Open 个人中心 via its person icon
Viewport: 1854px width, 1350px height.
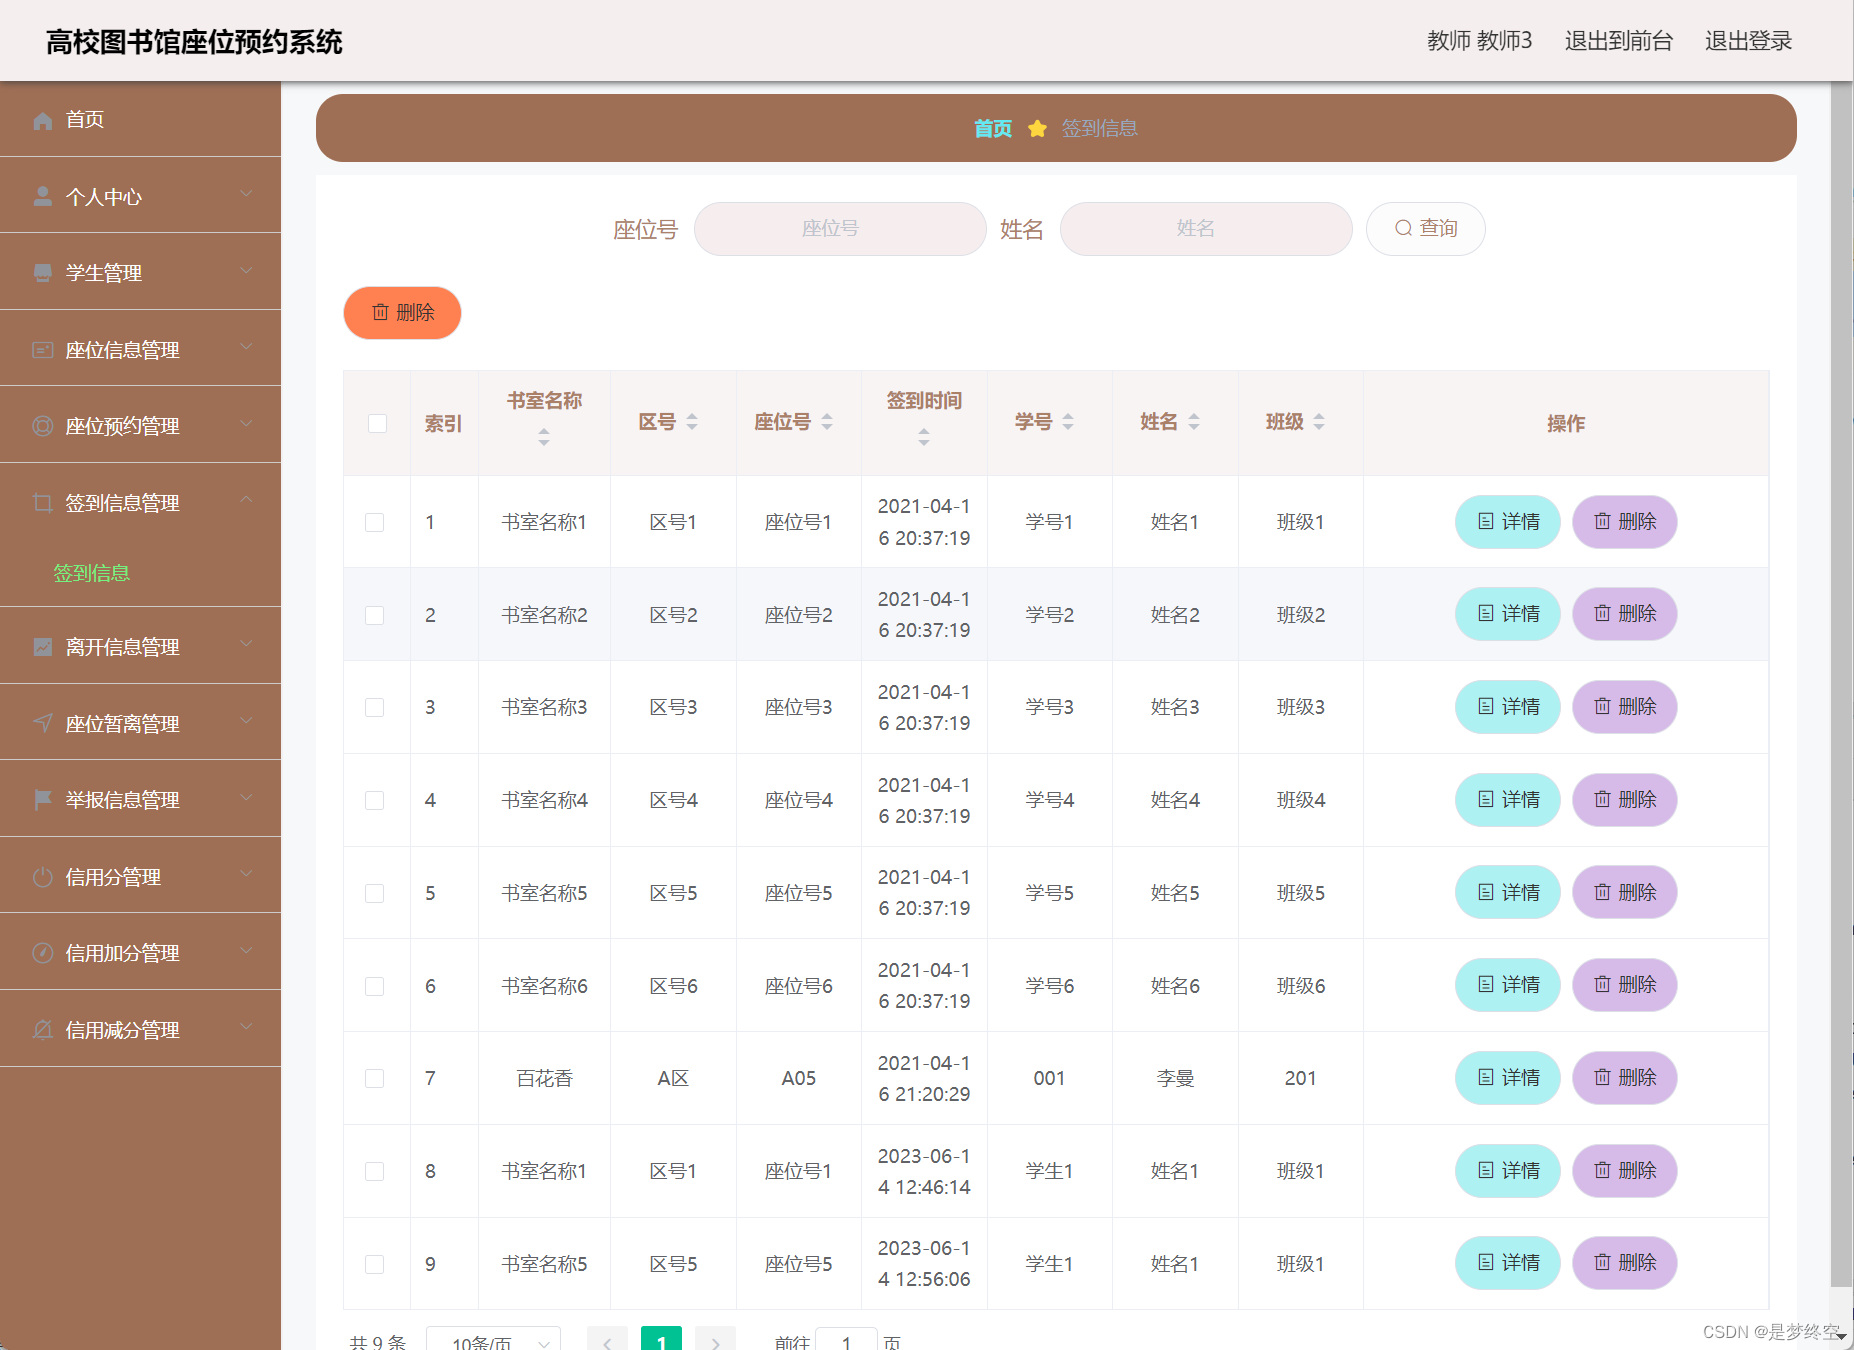click(42, 196)
